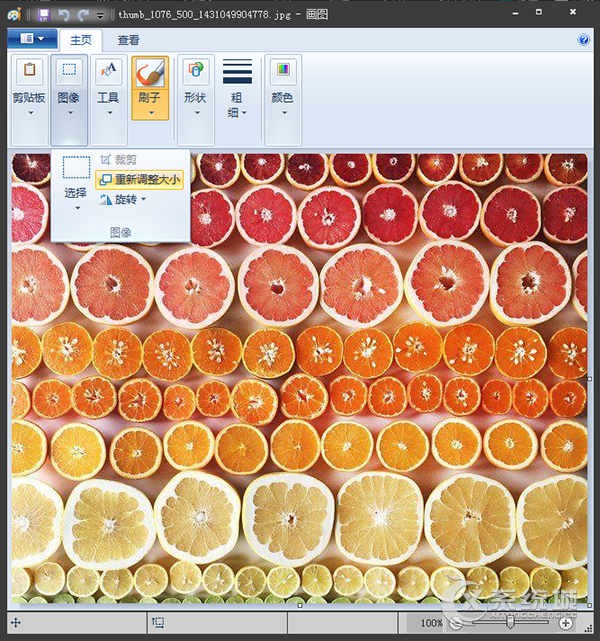
Task: Expand the 形状 group arrow
Action: point(197,112)
